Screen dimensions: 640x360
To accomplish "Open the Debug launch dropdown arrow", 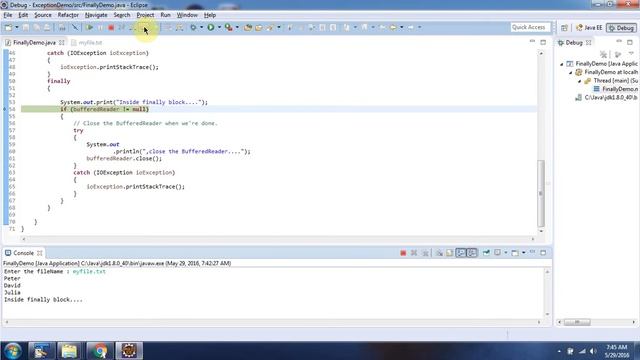I will click(x=201, y=27).
